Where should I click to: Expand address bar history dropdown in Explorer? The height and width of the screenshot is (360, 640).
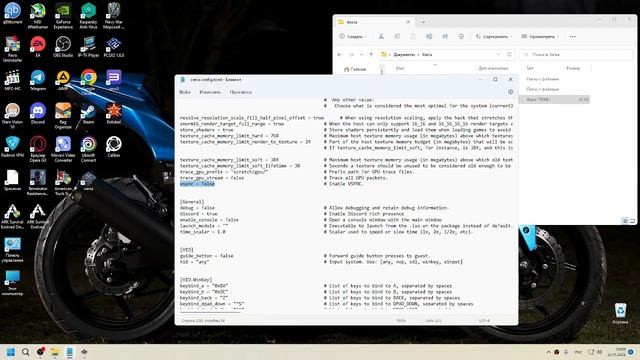498,54
